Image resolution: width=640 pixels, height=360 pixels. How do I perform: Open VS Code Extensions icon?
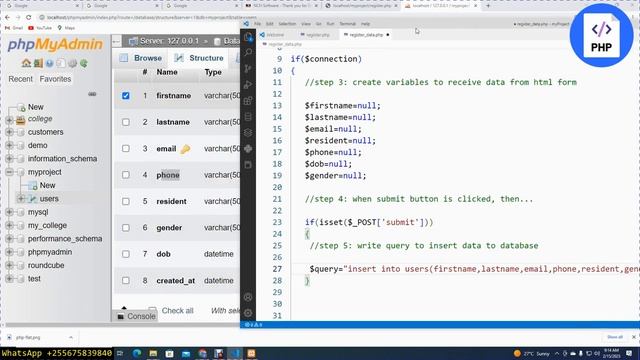[x=248, y=101]
